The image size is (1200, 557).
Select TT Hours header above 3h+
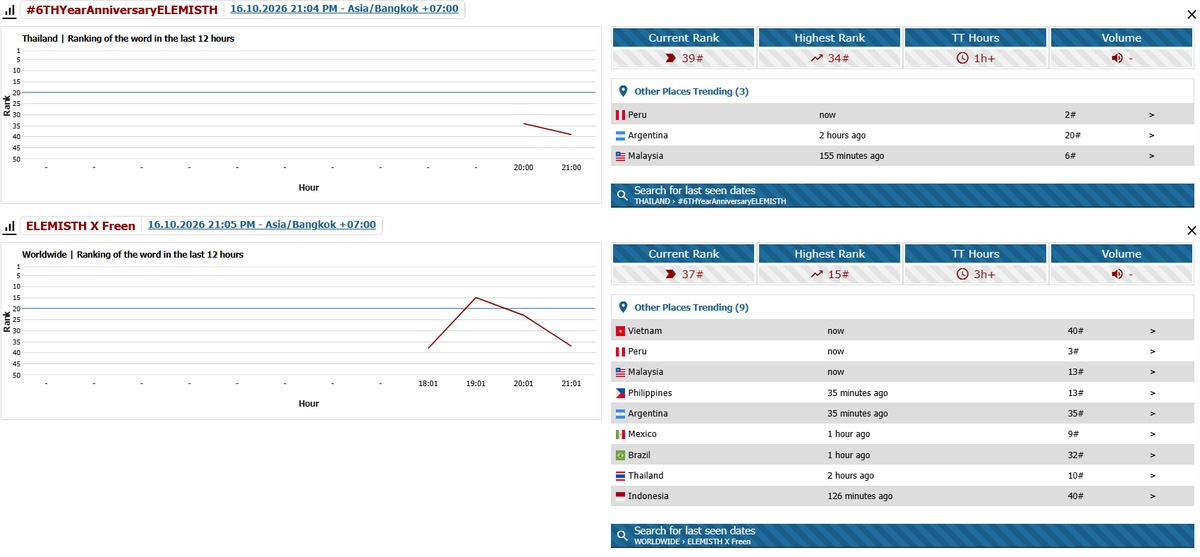pos(976,254)
